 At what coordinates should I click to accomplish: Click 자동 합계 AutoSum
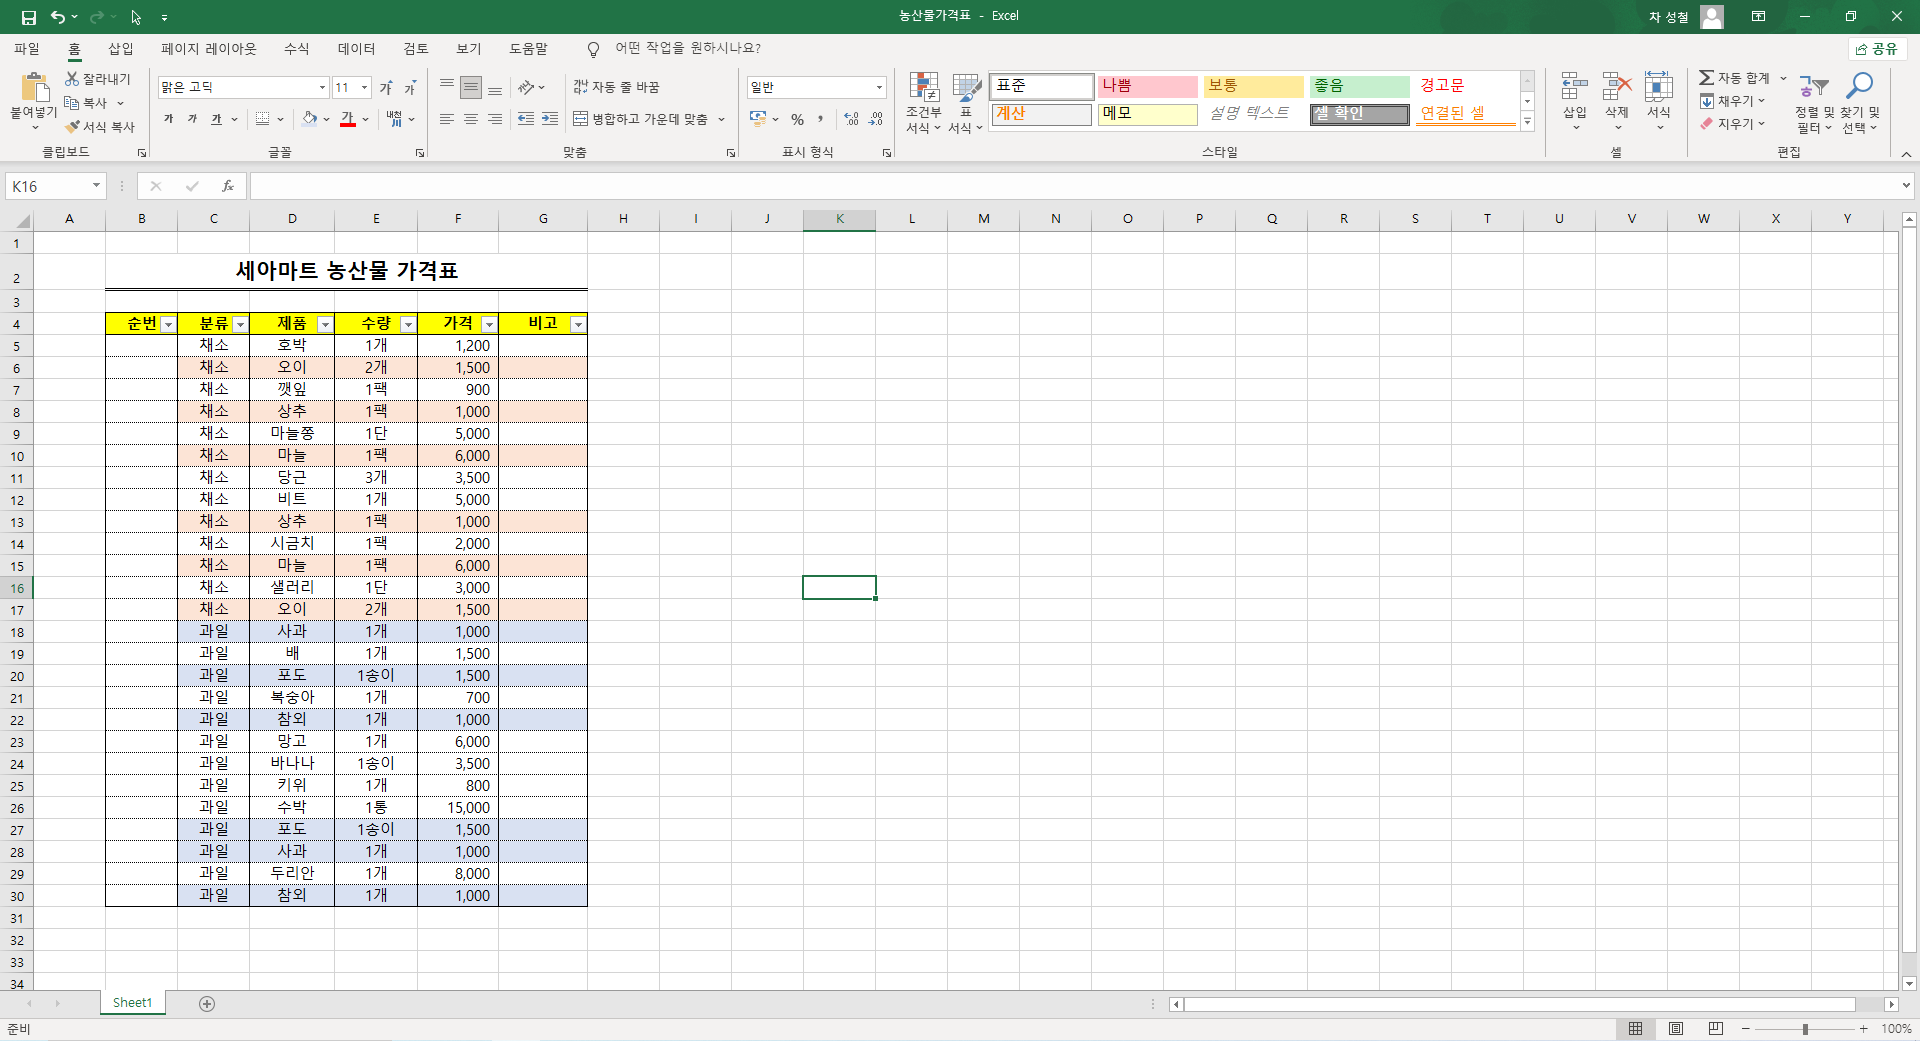[1735, 78]
